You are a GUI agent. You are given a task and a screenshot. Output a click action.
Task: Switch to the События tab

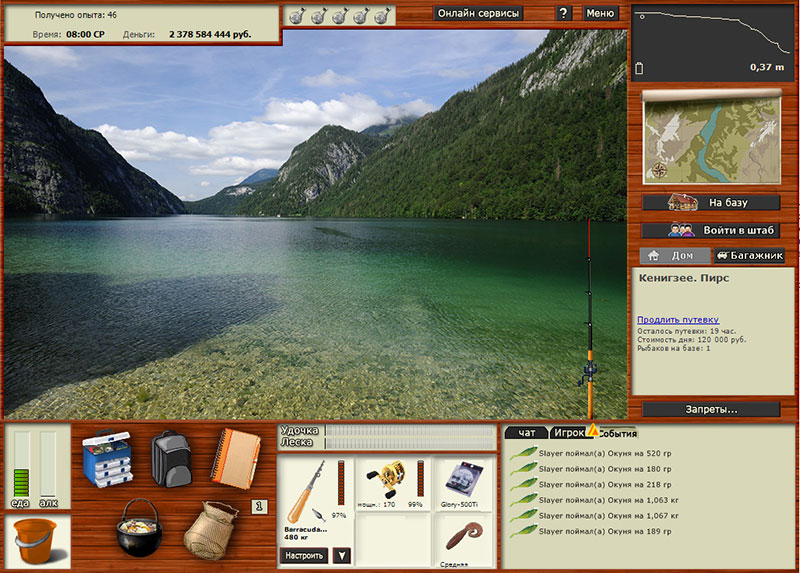[617, 433]
